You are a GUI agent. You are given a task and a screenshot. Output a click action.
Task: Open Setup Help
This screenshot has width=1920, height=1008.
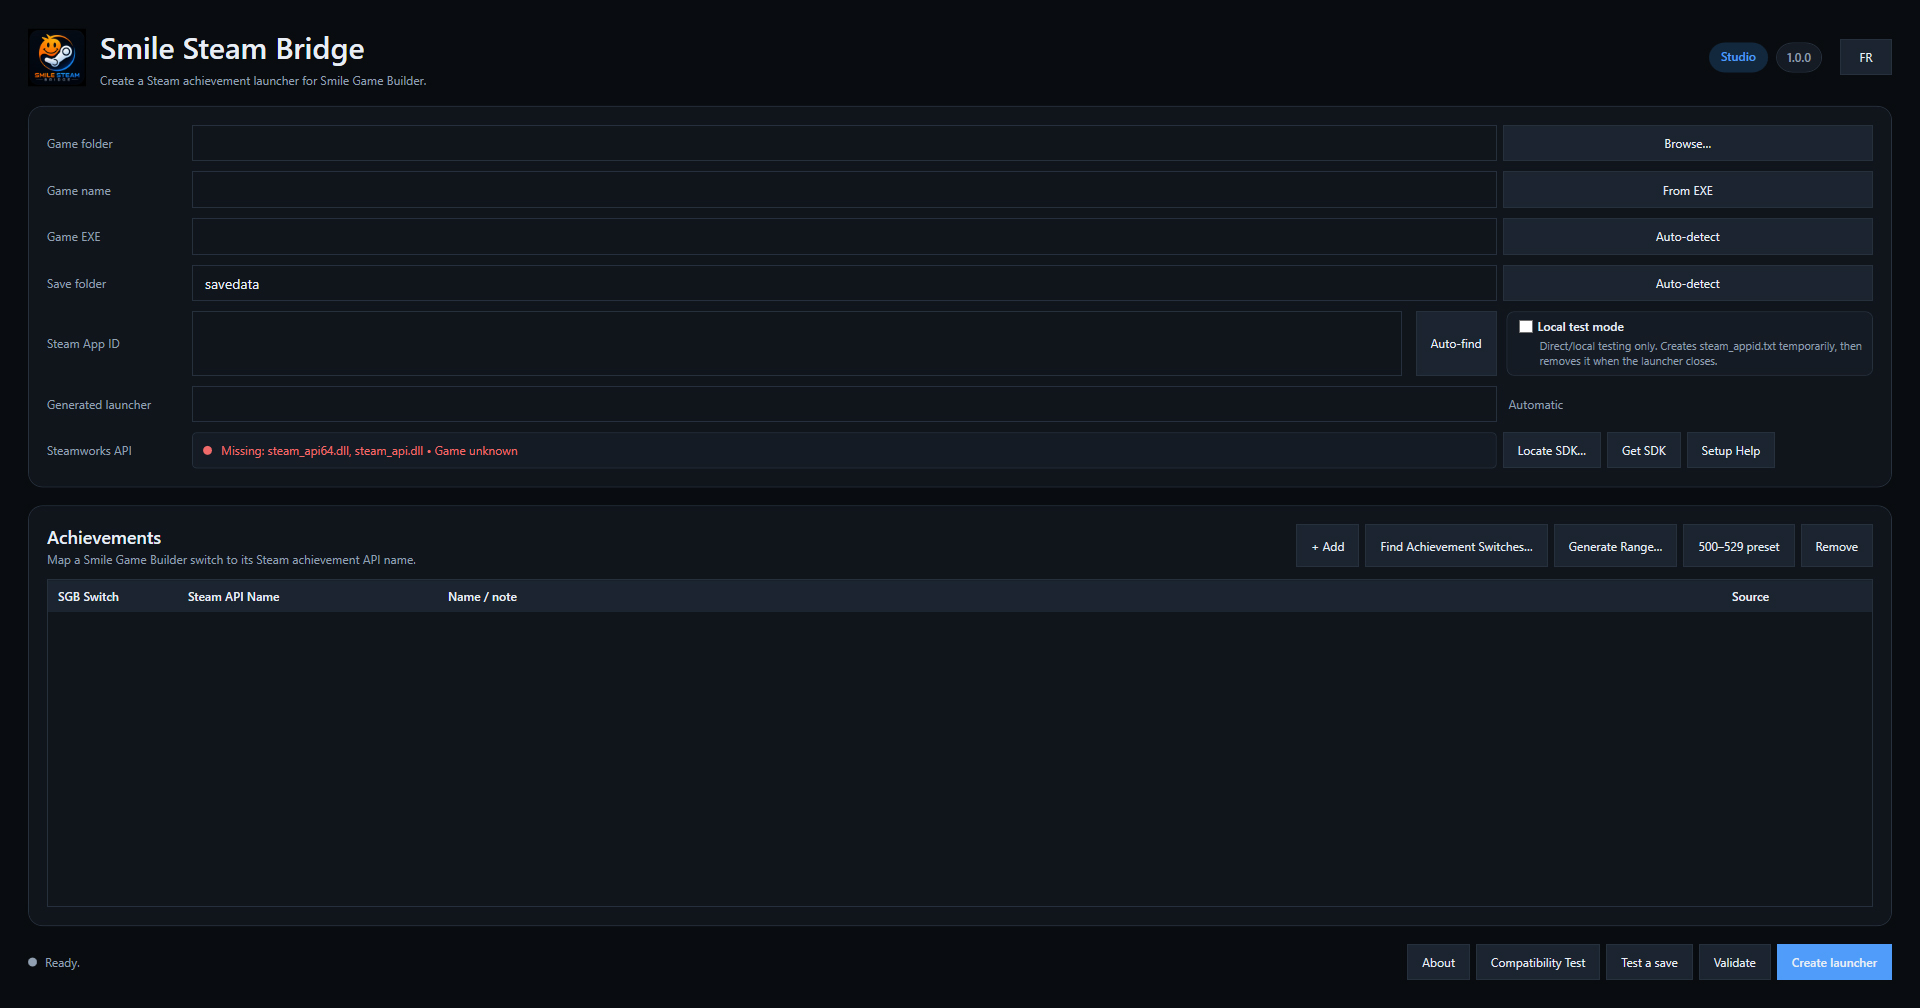click(x=1731, y=451)
